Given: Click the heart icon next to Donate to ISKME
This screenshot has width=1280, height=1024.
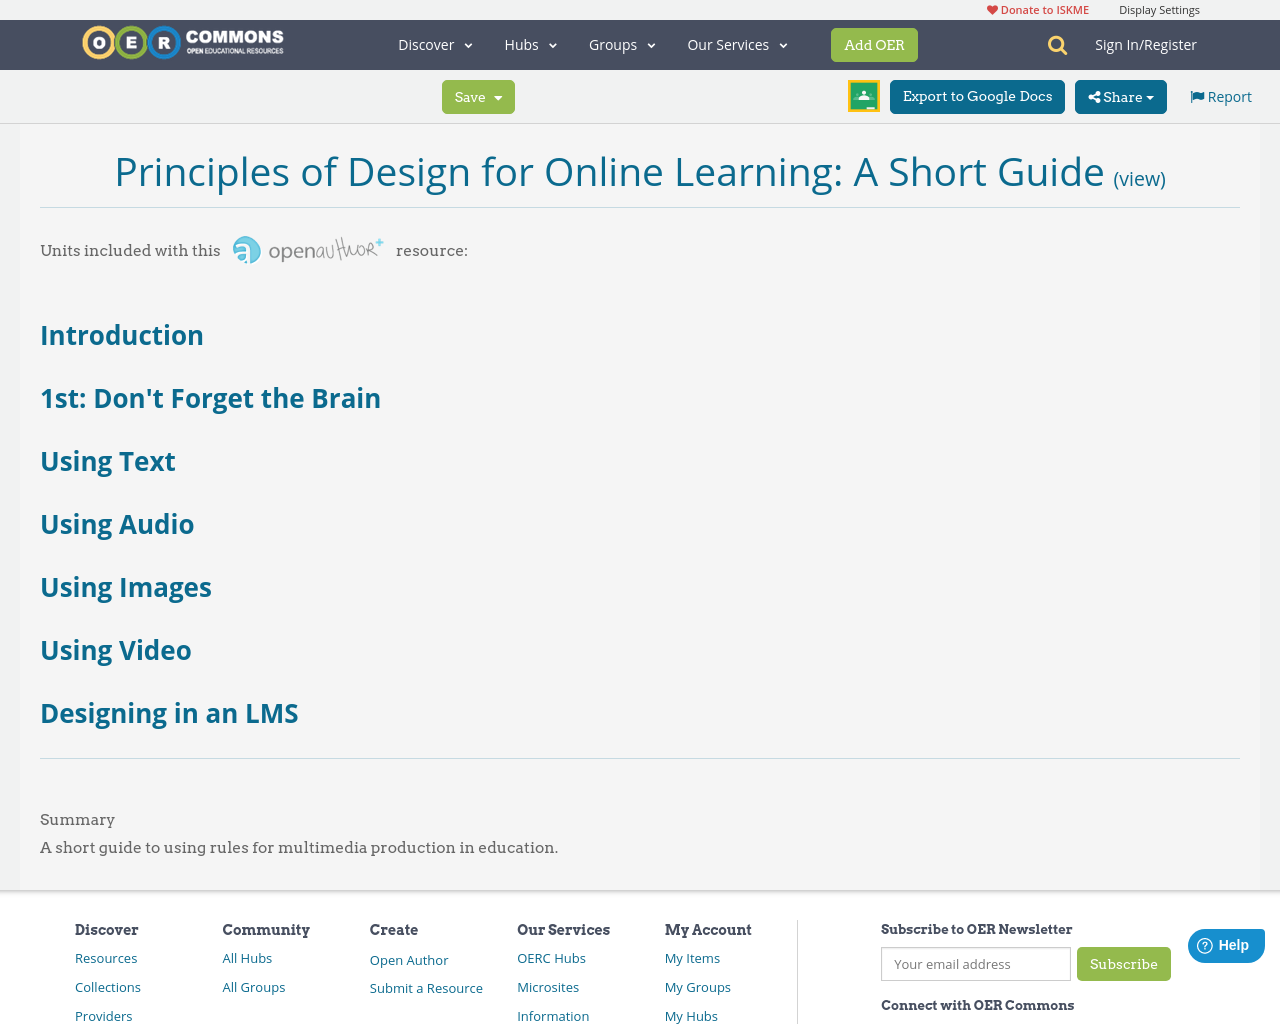Looking at the screenshot, I should tap(991, 8).
